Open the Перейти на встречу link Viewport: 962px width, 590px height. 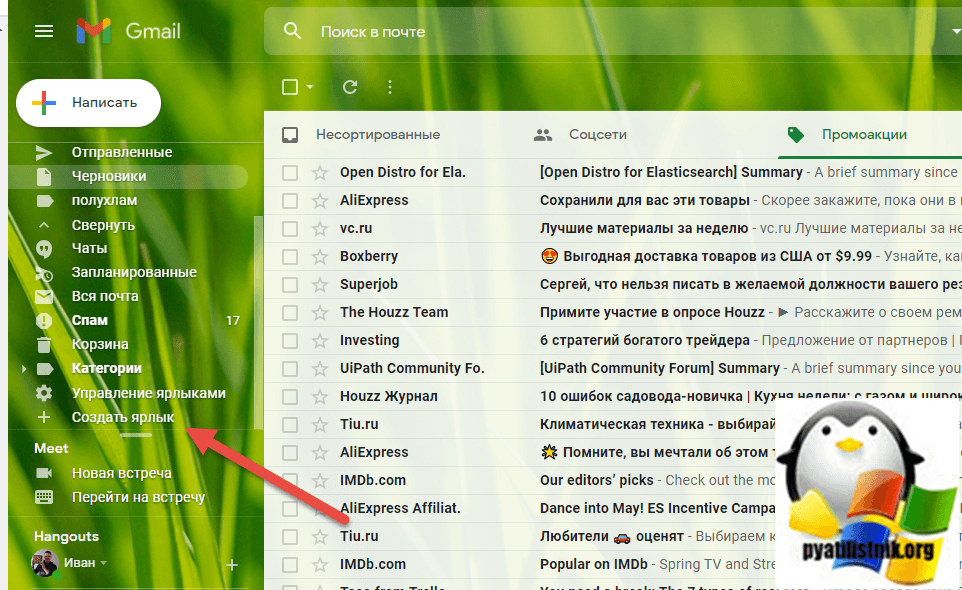[x=138, y=497]
